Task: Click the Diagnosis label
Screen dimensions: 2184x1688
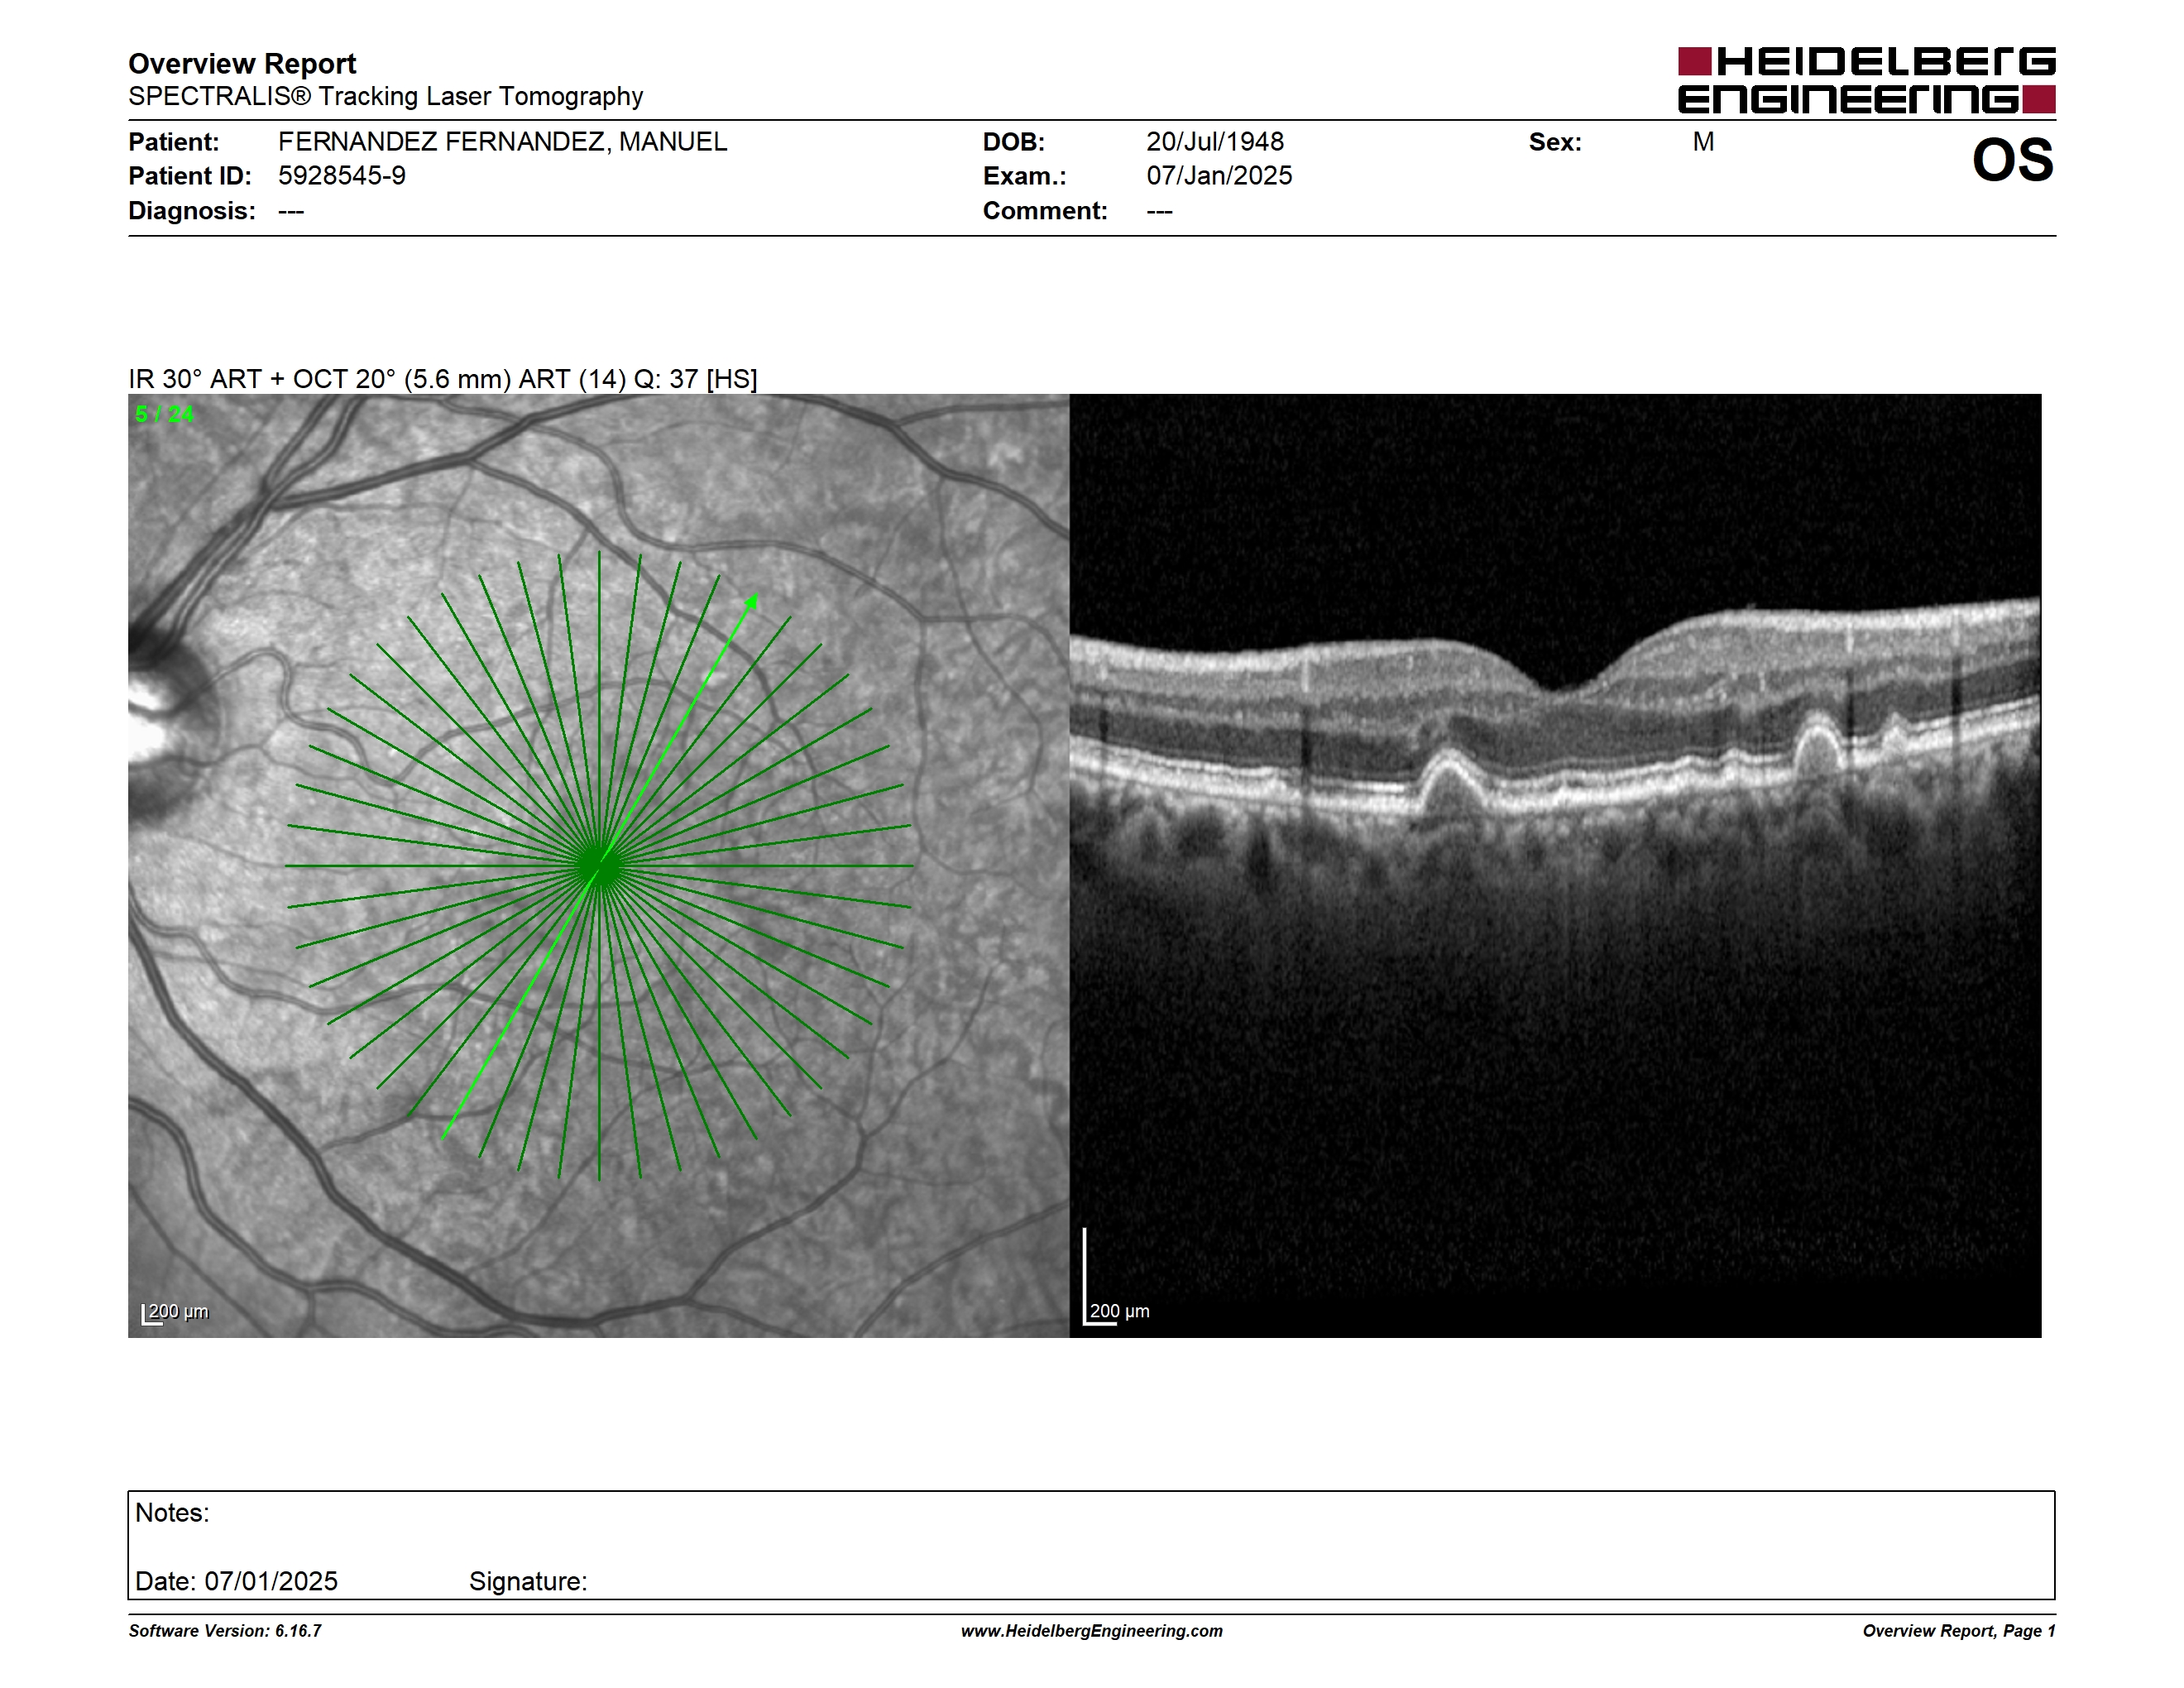Action: tap(192, 211)
